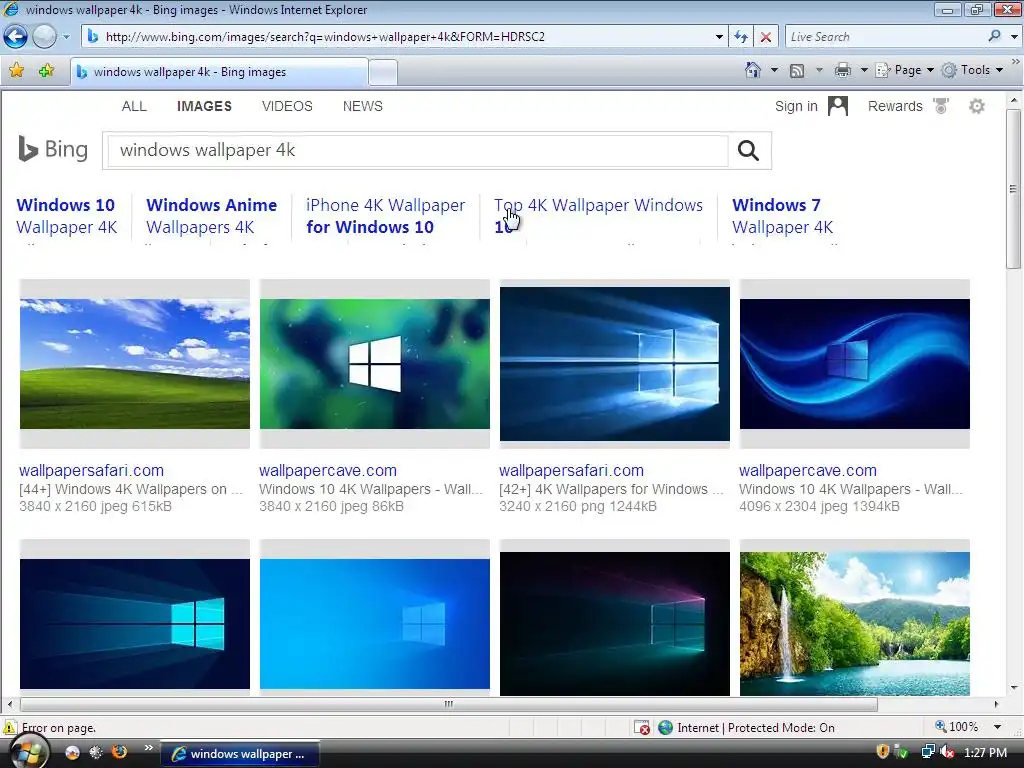Click the 100% zoom level button
Image resolution: width=1024 pixels, height=768 pixels.
957,727
